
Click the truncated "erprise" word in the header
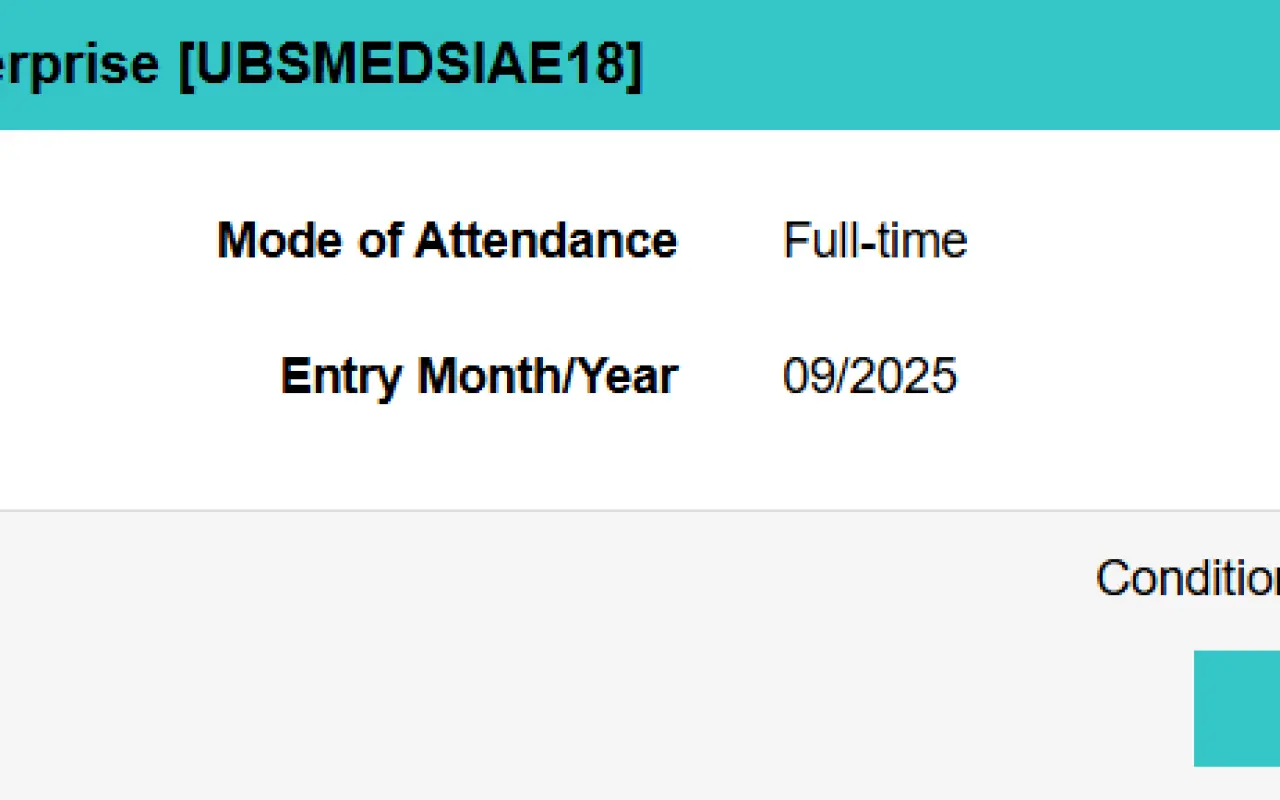click(80, 67)
